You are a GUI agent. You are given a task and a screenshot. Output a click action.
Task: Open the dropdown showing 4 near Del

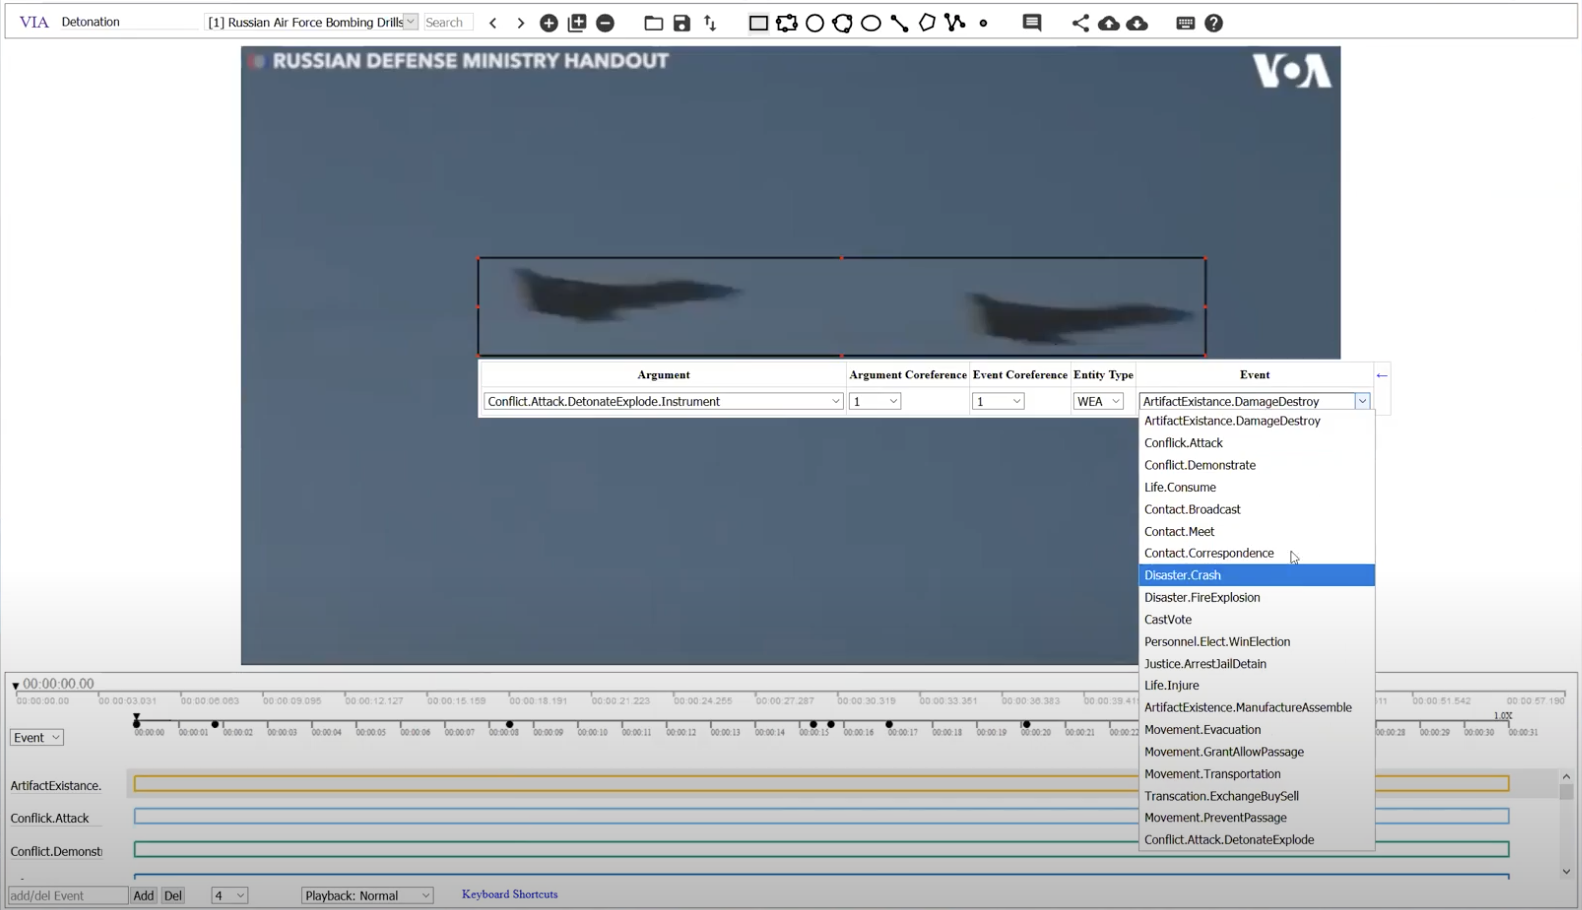coord(229,895)
